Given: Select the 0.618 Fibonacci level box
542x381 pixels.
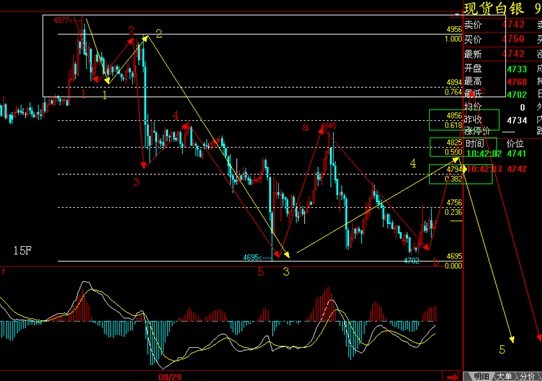Looking at the screenshot, I should [464, 120].
